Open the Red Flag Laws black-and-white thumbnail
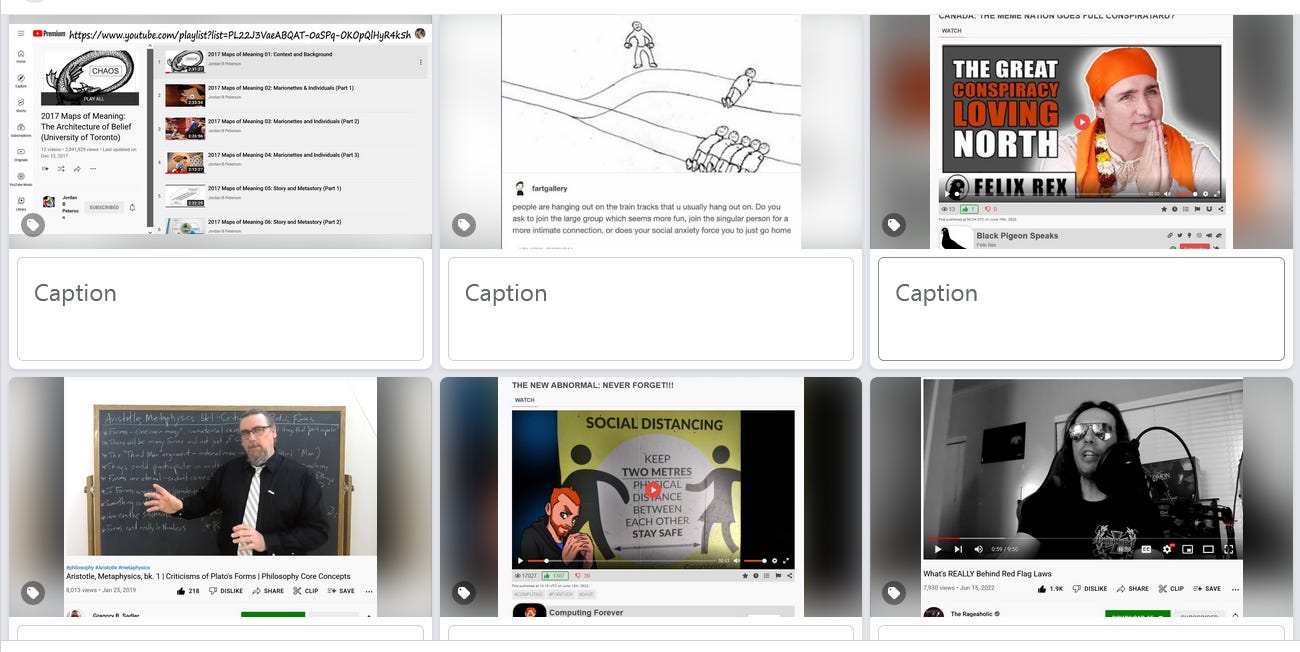The height and width of the screenshot is (652, 1300). coord(1081,497)
